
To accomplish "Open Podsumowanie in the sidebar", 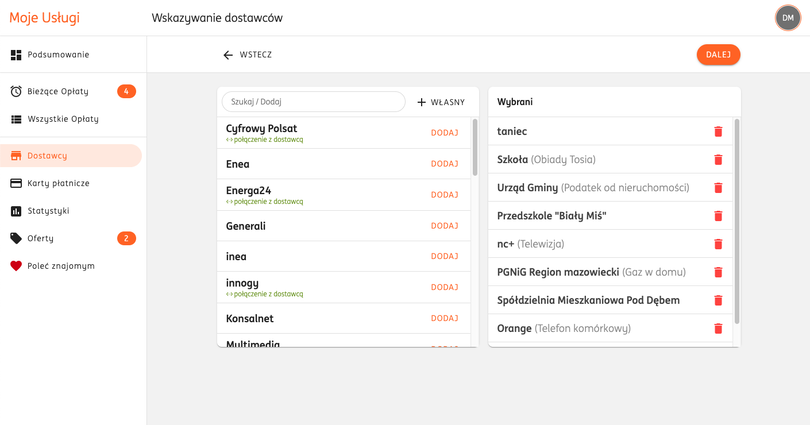I will pos(58,55).
